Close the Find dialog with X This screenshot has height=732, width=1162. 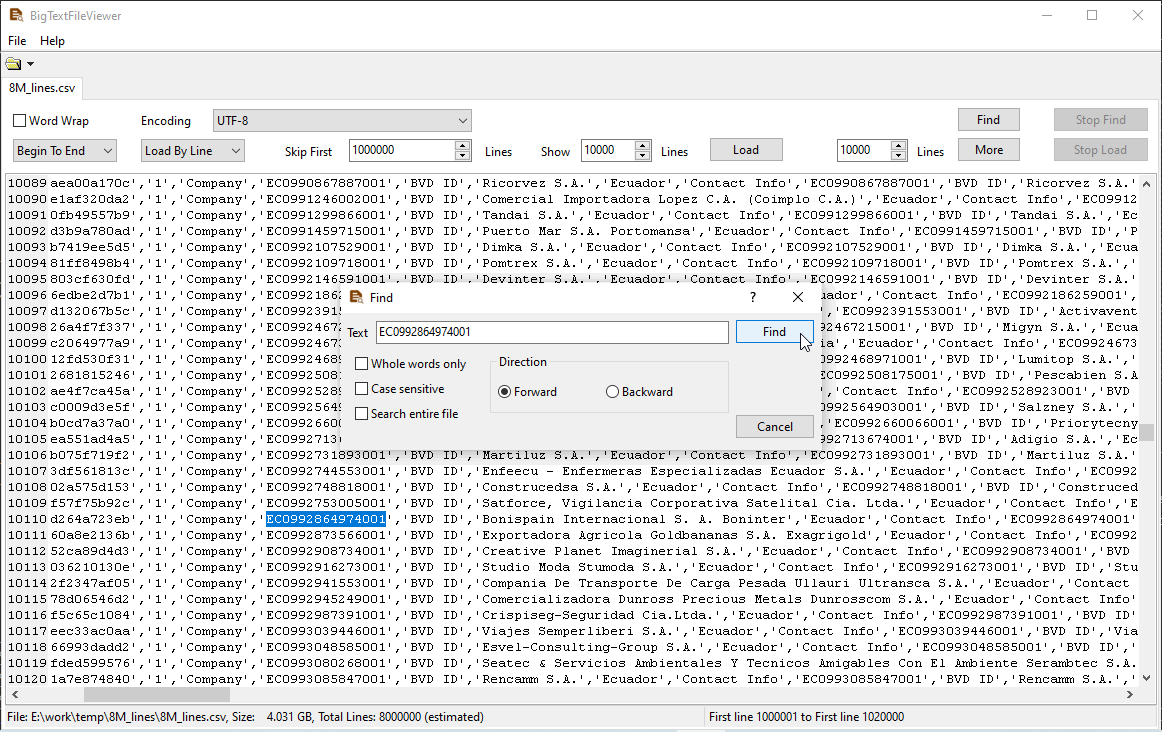click(x=797, y=297)
